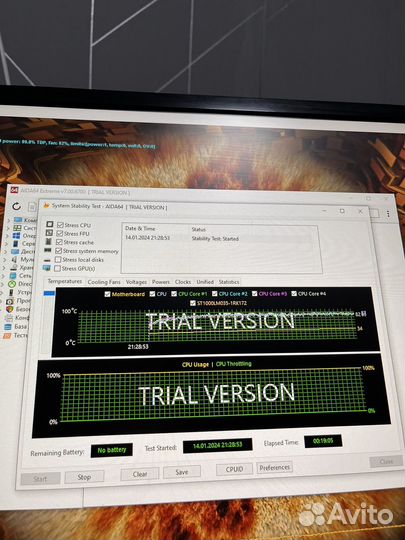Expand the Дисплей tree node arrow
The image size is (405, 540).
coord(6,252)
